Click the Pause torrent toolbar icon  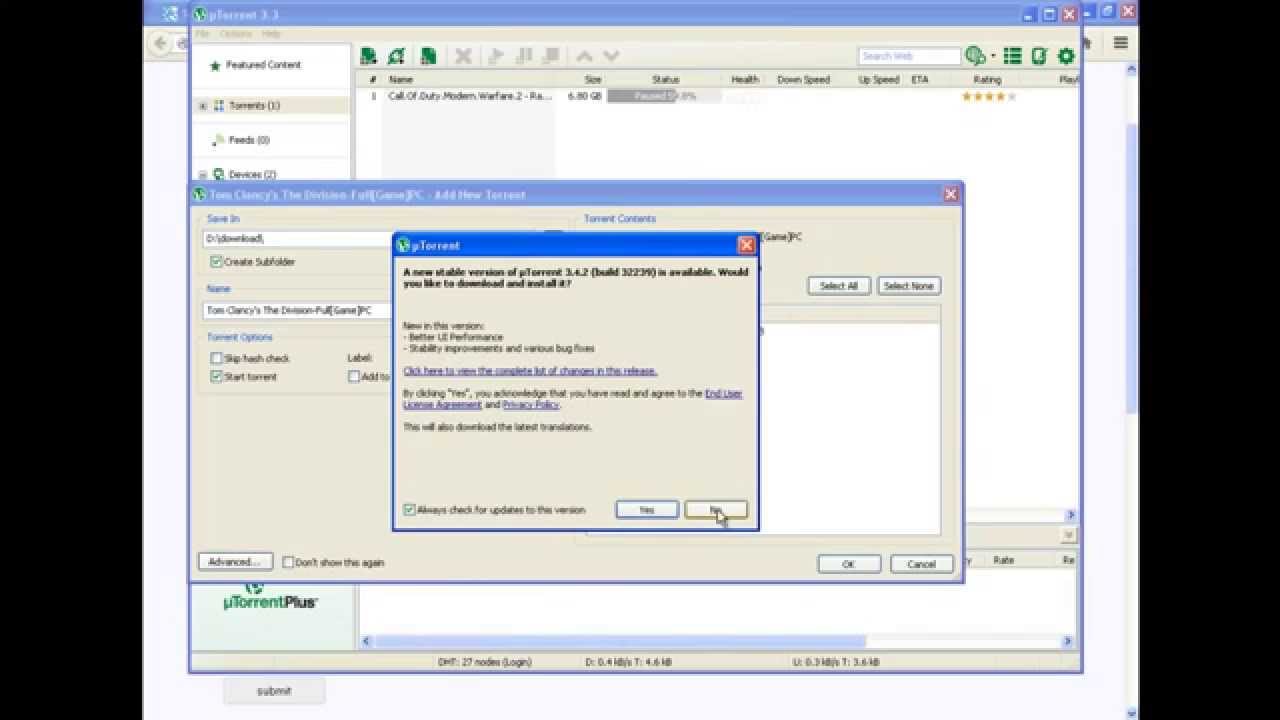tap(523, 56)
